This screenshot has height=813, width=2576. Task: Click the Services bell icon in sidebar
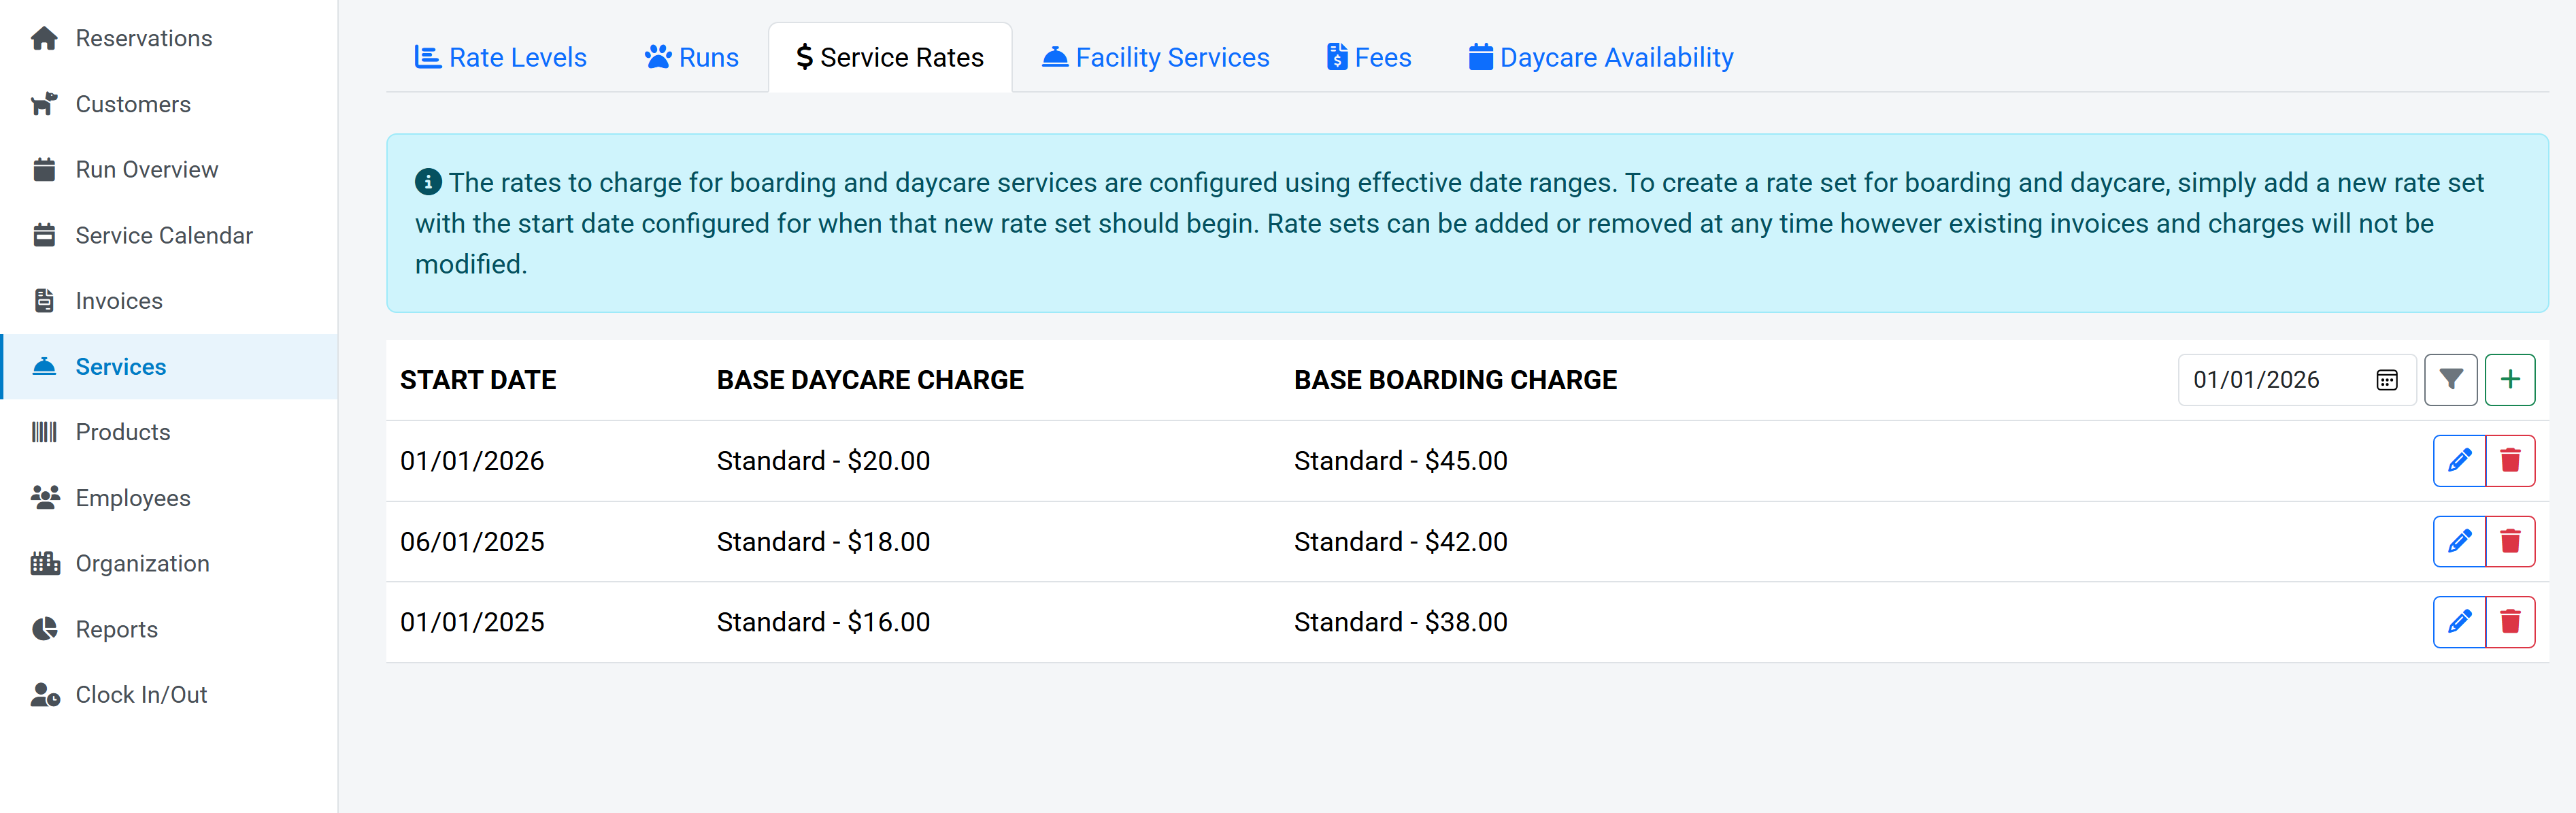44,367
